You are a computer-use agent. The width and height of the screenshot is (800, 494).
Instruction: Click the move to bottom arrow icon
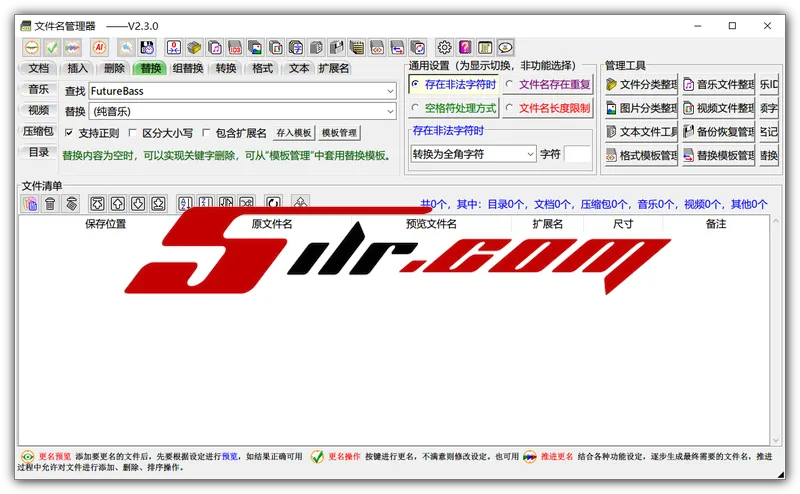point(159,204)
